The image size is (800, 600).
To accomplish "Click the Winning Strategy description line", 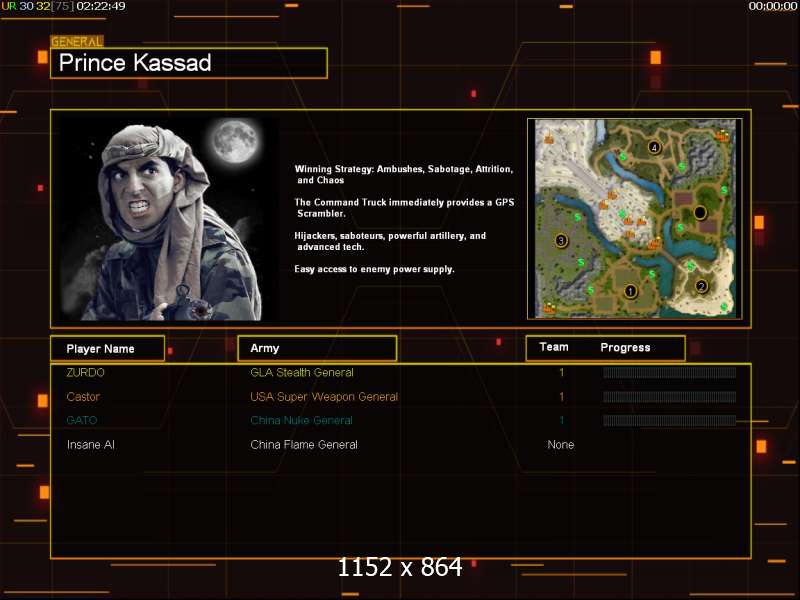I will pyautogui.click(x=404, y=174).
